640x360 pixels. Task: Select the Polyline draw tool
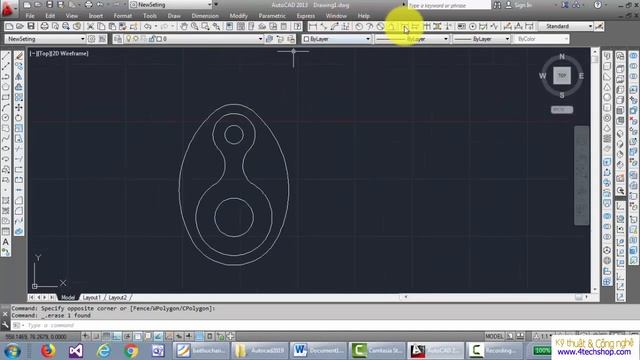coord(6,76)
